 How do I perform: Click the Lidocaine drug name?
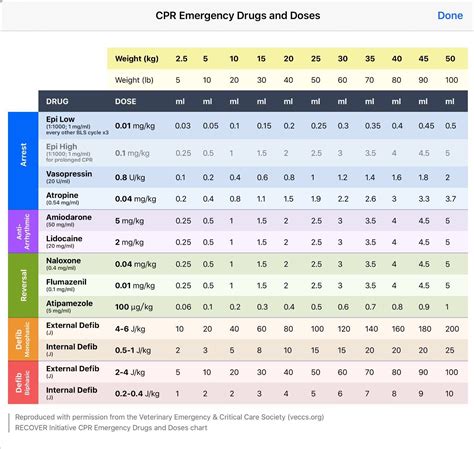[x=64, y=239]
